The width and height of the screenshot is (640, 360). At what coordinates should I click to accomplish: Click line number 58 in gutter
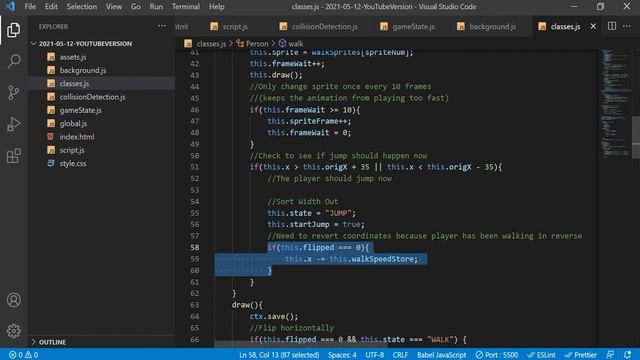[195, 247]
